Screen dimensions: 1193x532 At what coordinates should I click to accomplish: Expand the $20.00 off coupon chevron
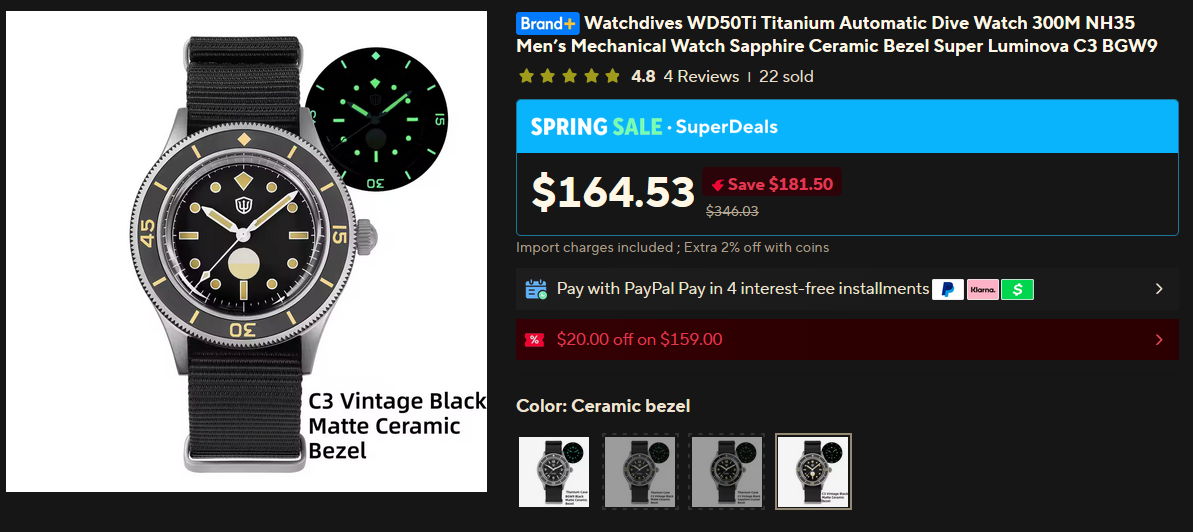(x=1159, y=339)
